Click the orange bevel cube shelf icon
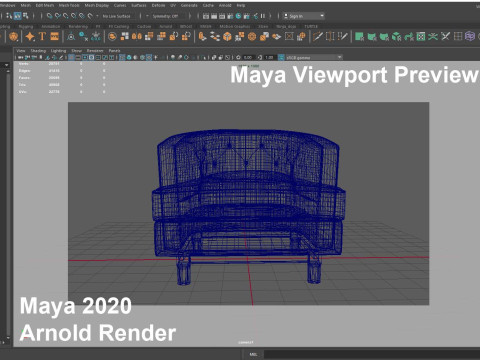480x360 pixels. pyautogui.click(x=227, y=36)
